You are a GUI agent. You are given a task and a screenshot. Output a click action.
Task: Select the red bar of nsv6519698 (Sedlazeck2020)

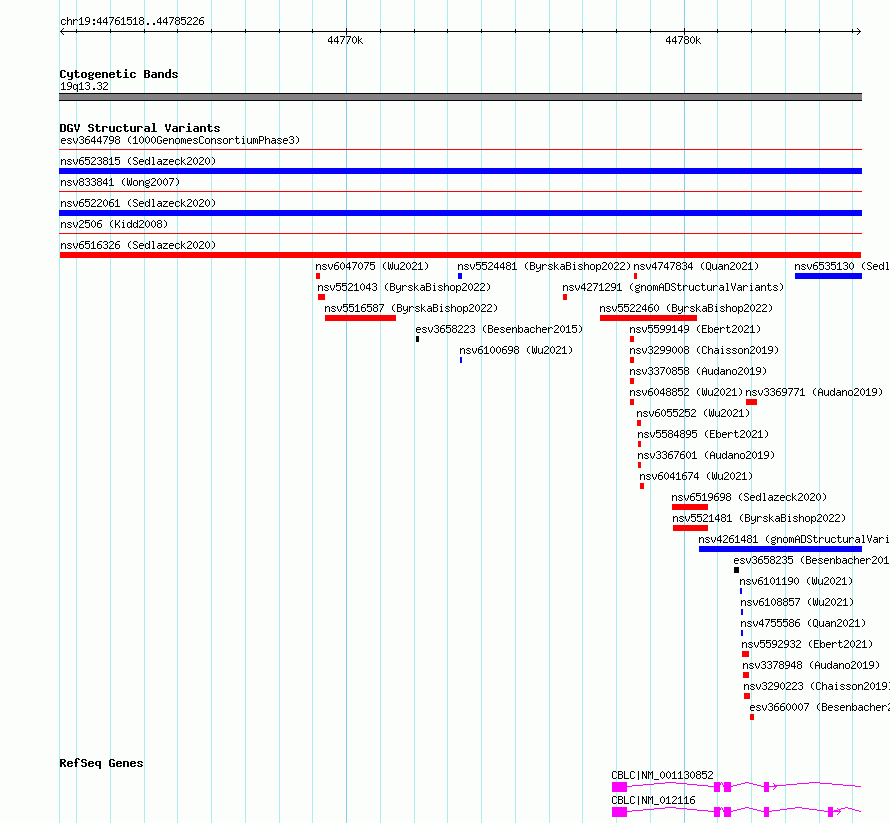(690, 507)
